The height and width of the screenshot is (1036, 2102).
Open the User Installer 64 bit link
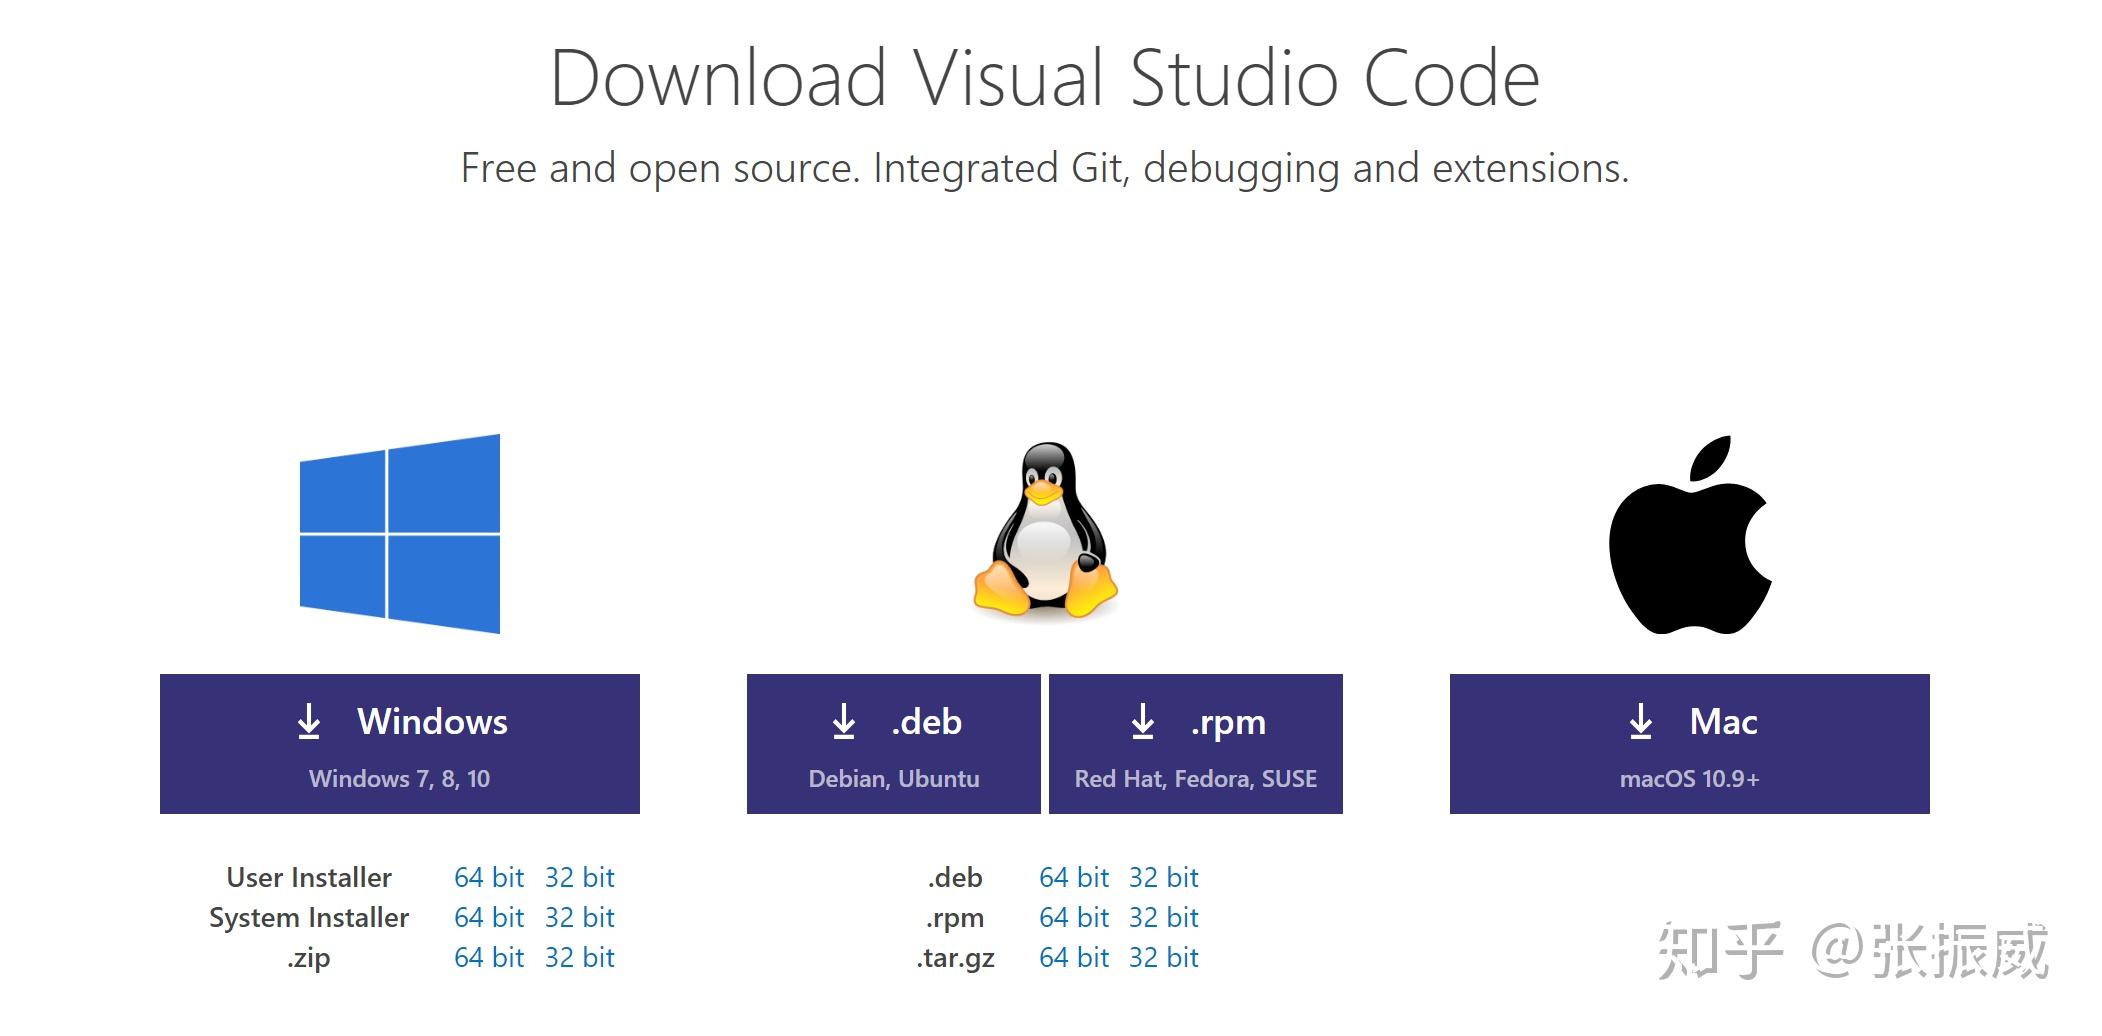[489, 878]
